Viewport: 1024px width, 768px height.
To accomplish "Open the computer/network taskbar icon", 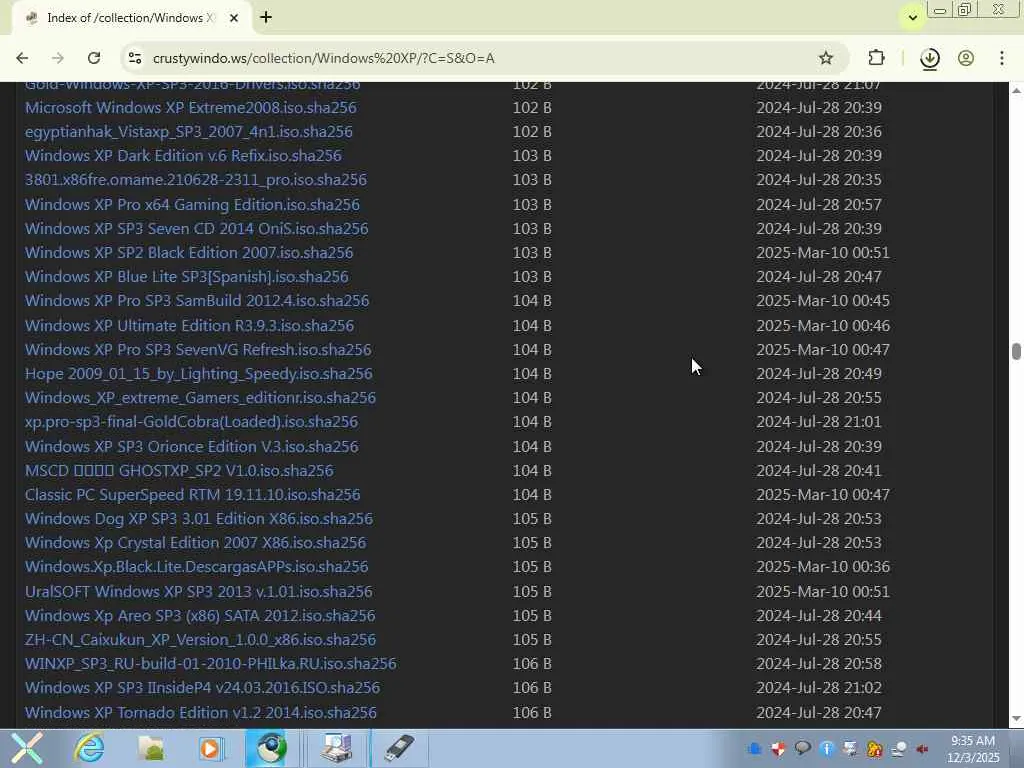I will (336, 748).
